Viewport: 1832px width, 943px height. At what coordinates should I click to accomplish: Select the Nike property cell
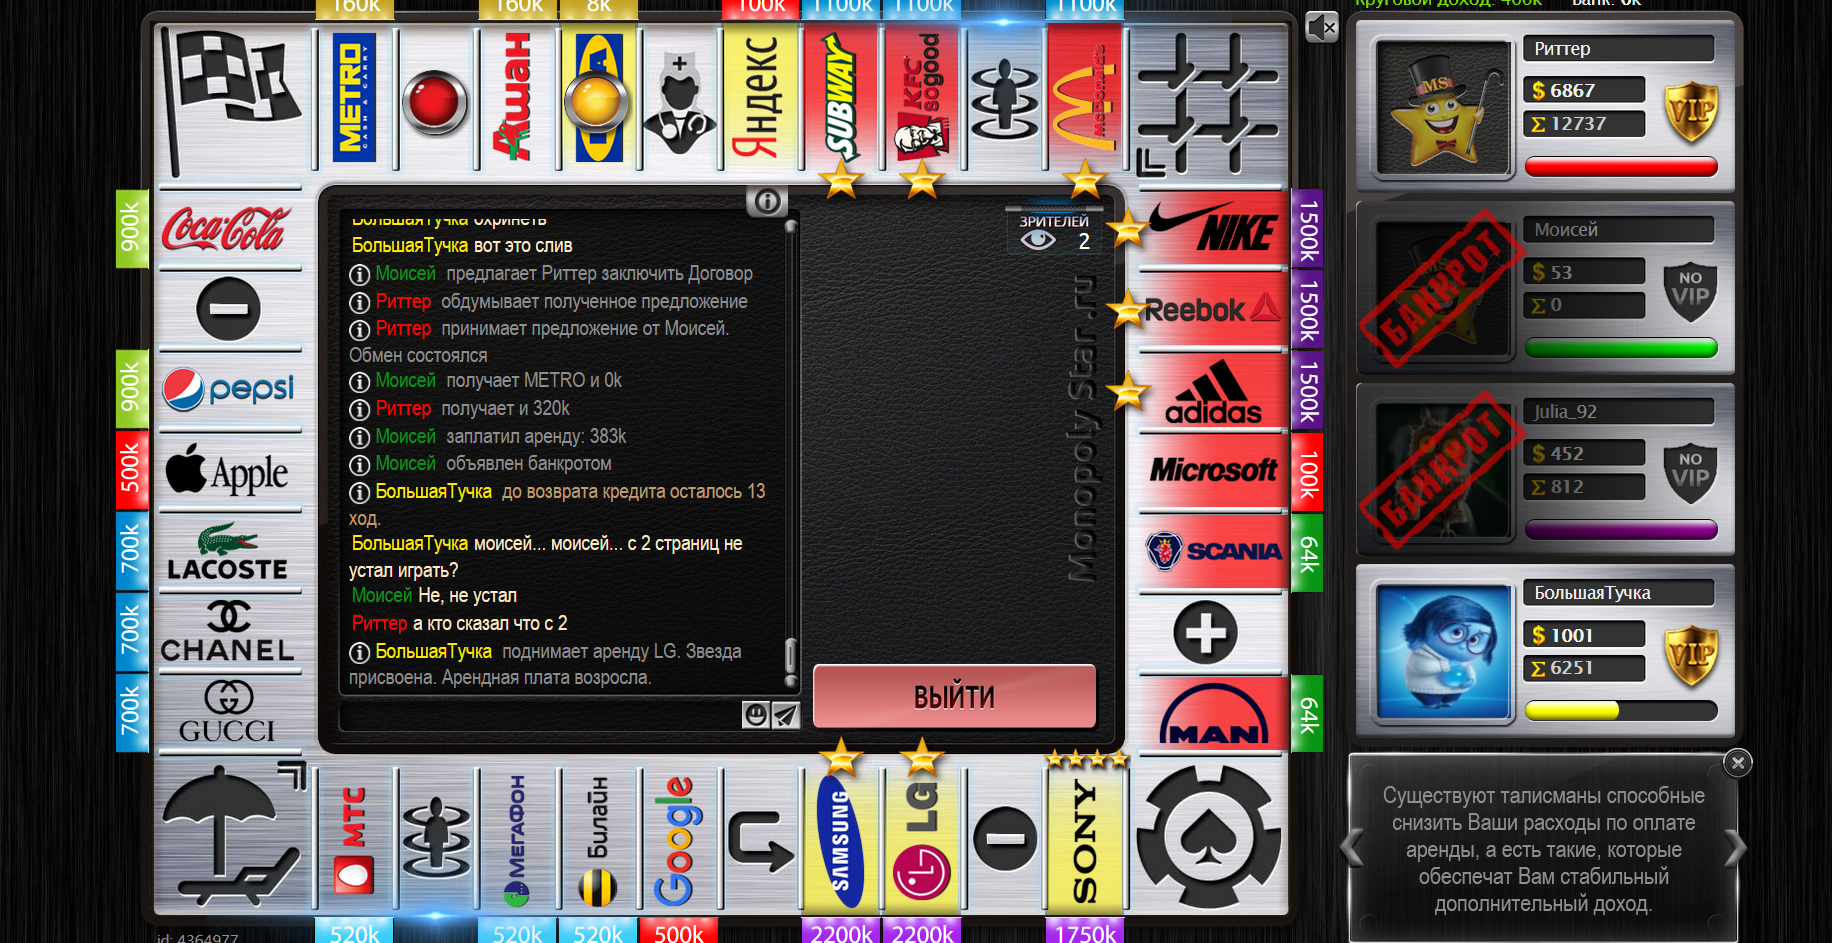click(1212, 228)
